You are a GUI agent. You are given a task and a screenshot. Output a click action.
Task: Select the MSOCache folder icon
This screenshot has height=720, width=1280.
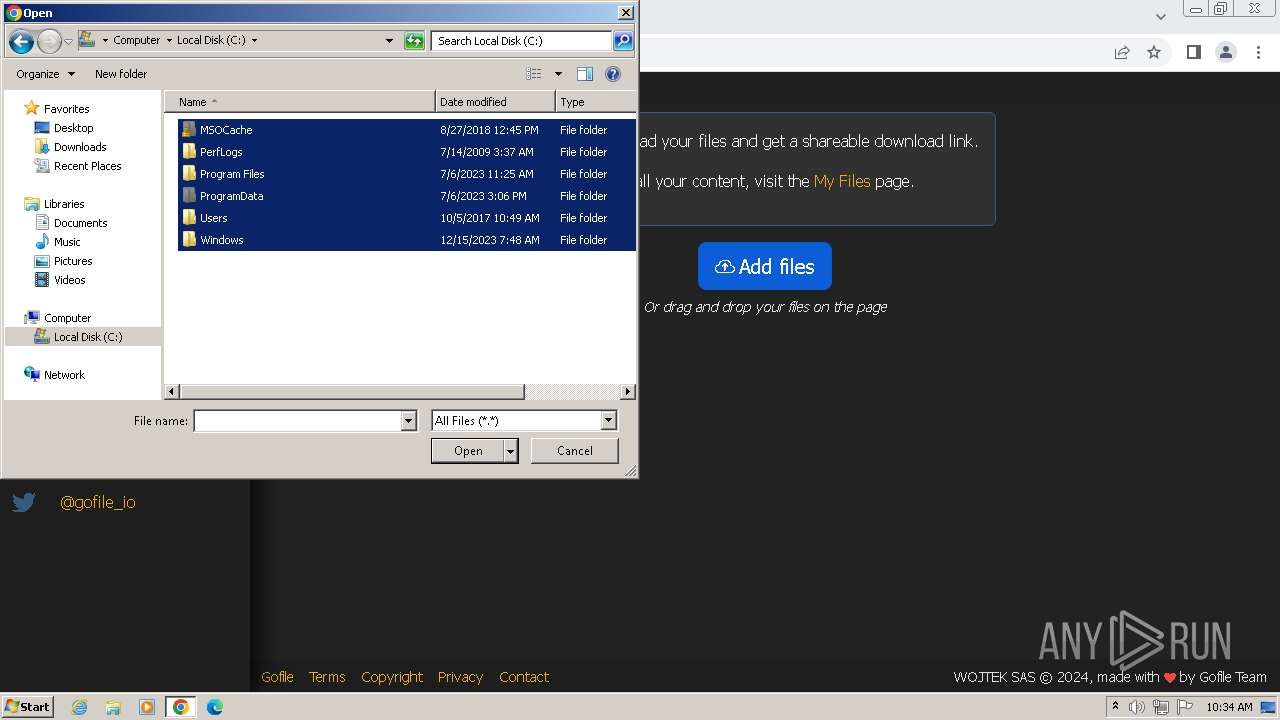[189, 130]
